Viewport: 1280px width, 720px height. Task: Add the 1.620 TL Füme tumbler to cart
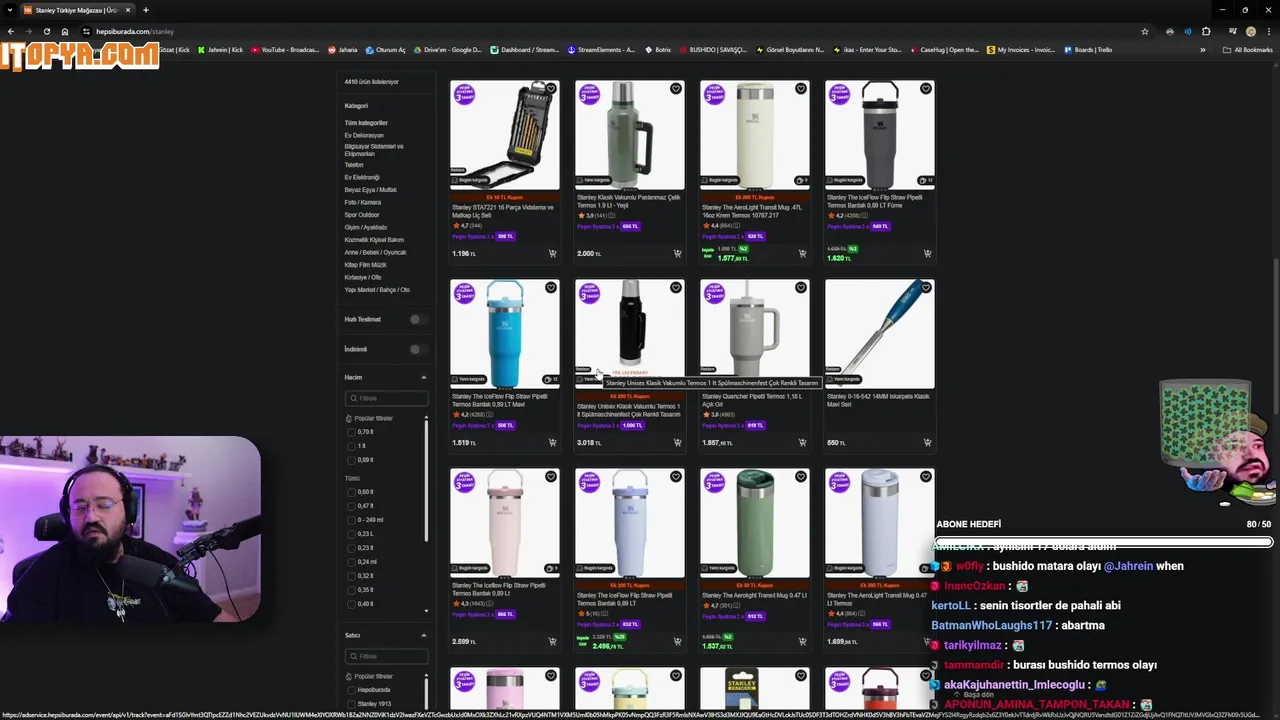pyautogui.click(x=927, y=254)
